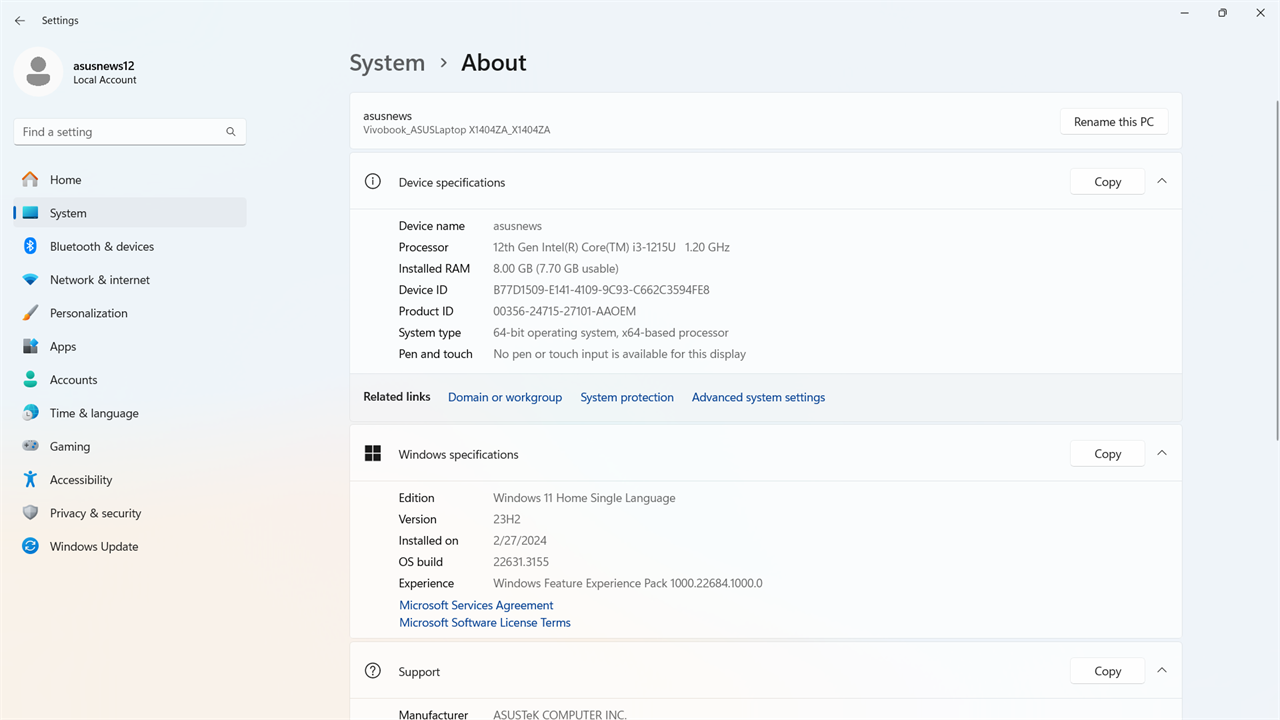
Task: Copy the Device specifications
Action: pos(1107,182)
